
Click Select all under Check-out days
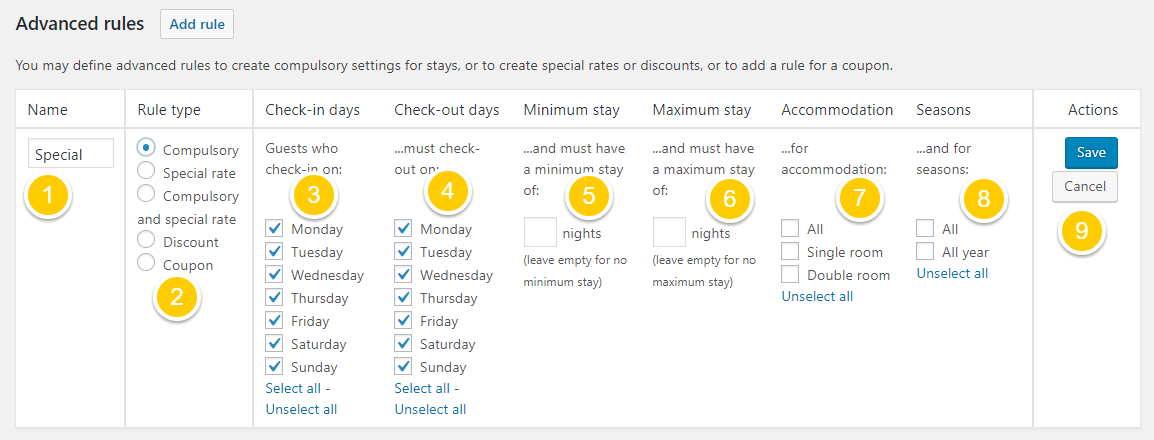click(x=422, y=388)
